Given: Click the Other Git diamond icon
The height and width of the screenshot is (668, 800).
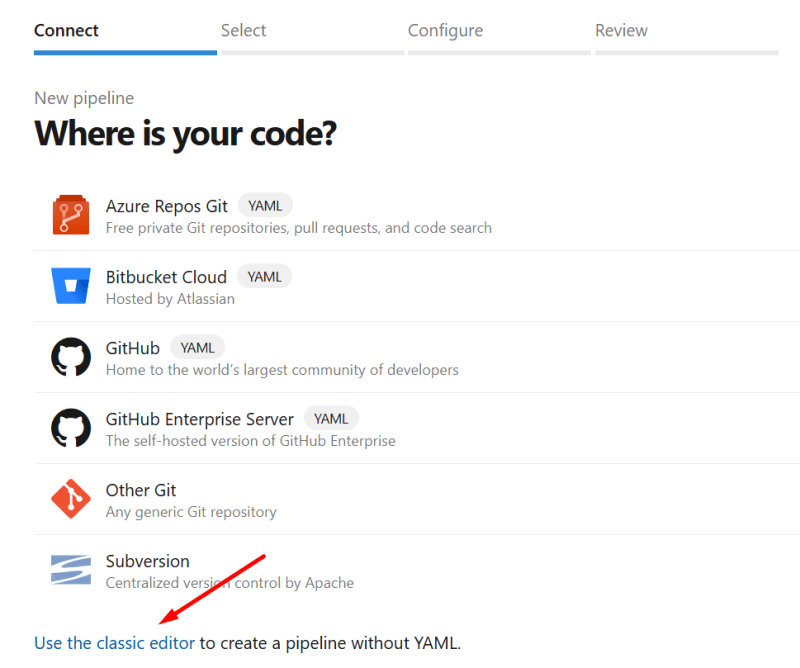Looking at the screenshot, I should pyautogui.click(x=71, y=499).
